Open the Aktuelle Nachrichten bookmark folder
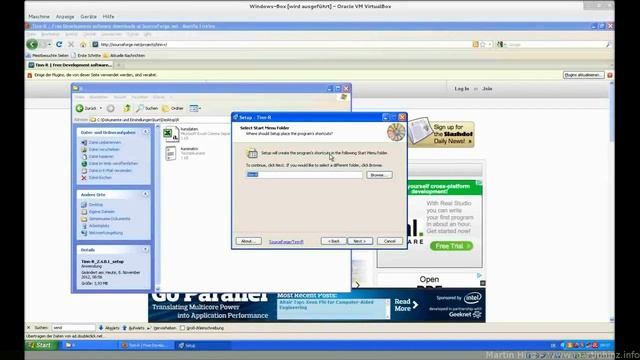The width and height of the screenshot is (640, 360). (124, 55)
